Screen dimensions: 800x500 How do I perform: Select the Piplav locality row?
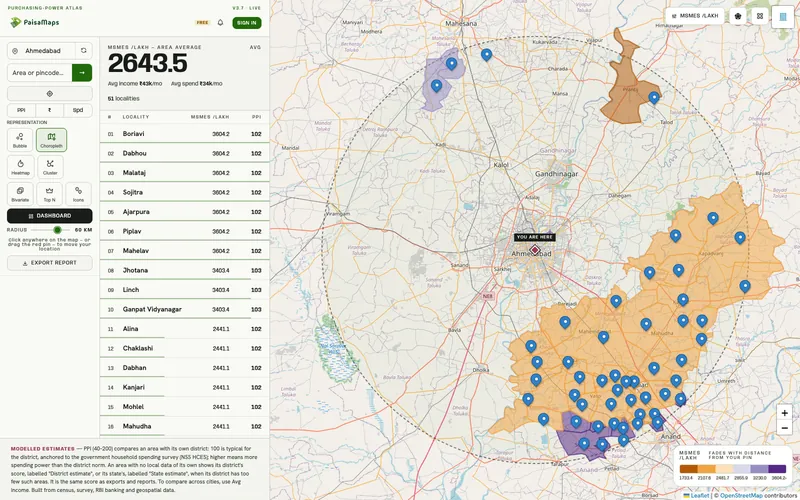[184, 231]
